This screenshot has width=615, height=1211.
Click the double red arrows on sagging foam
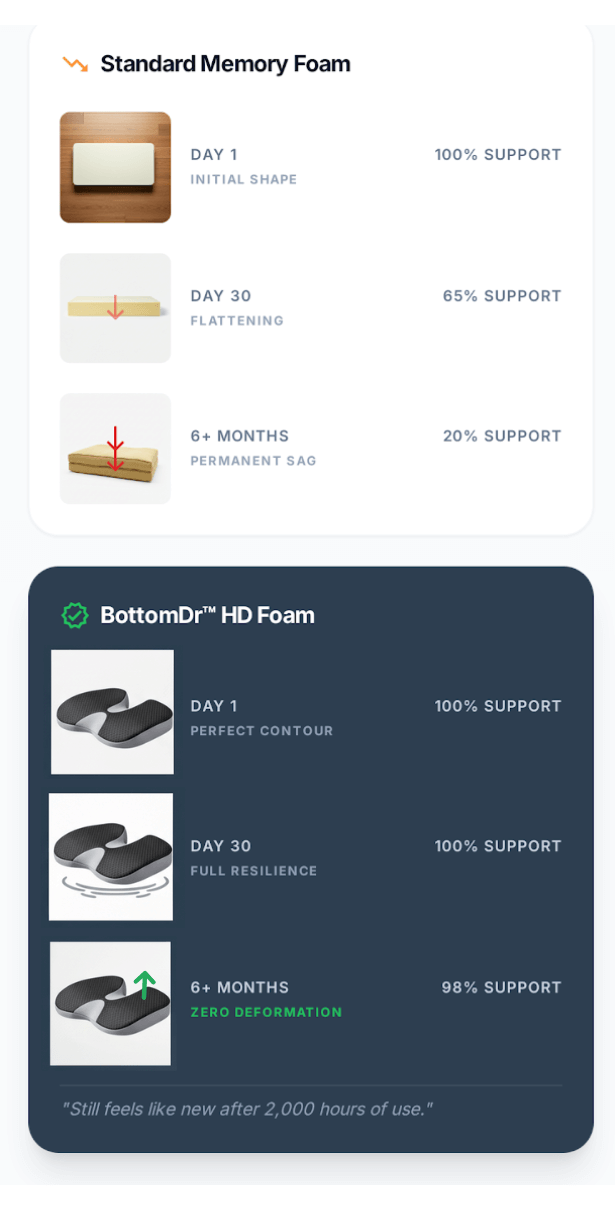coord(115,448)
